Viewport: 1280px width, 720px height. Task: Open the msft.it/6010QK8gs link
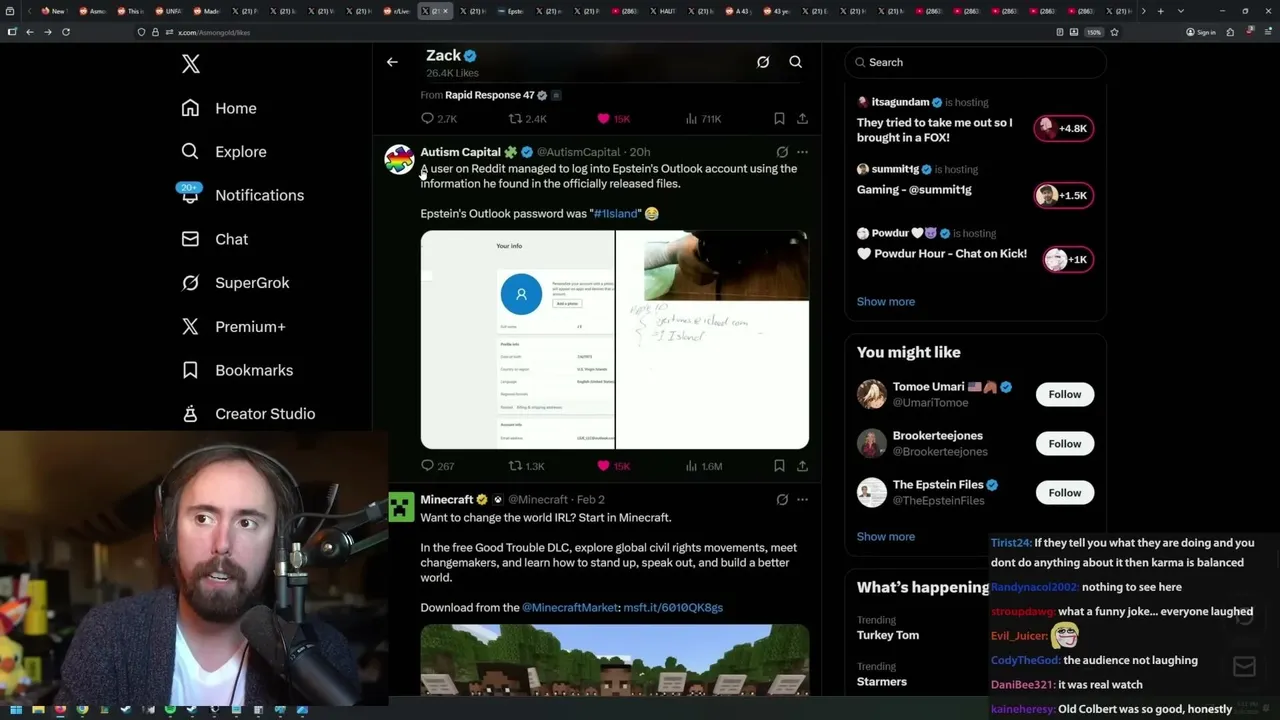[x=673, y=608]
